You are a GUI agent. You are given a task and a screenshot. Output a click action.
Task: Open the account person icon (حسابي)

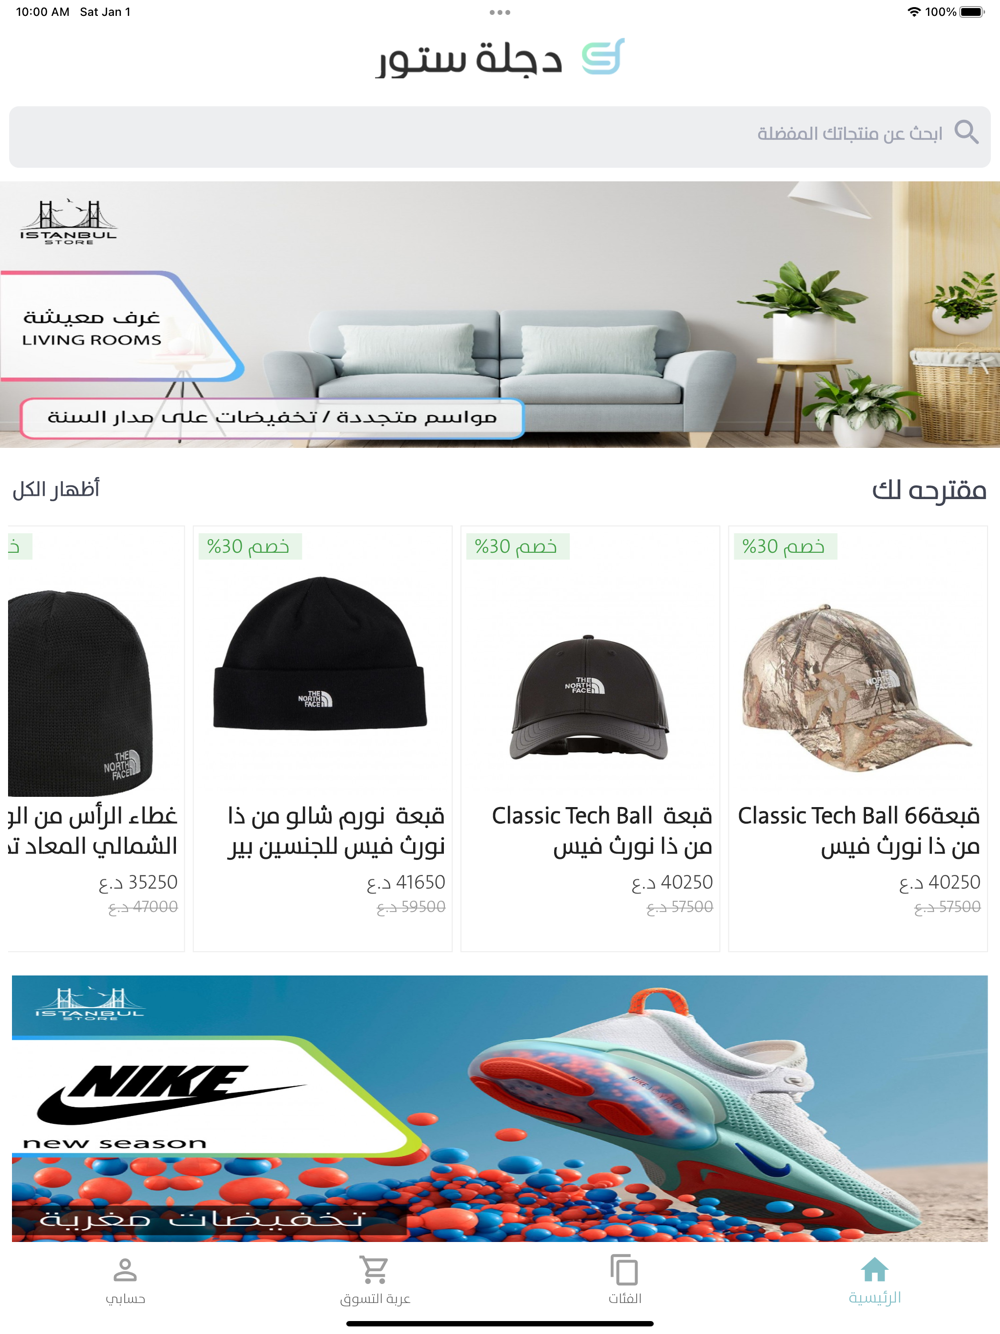coord(125,1270)
